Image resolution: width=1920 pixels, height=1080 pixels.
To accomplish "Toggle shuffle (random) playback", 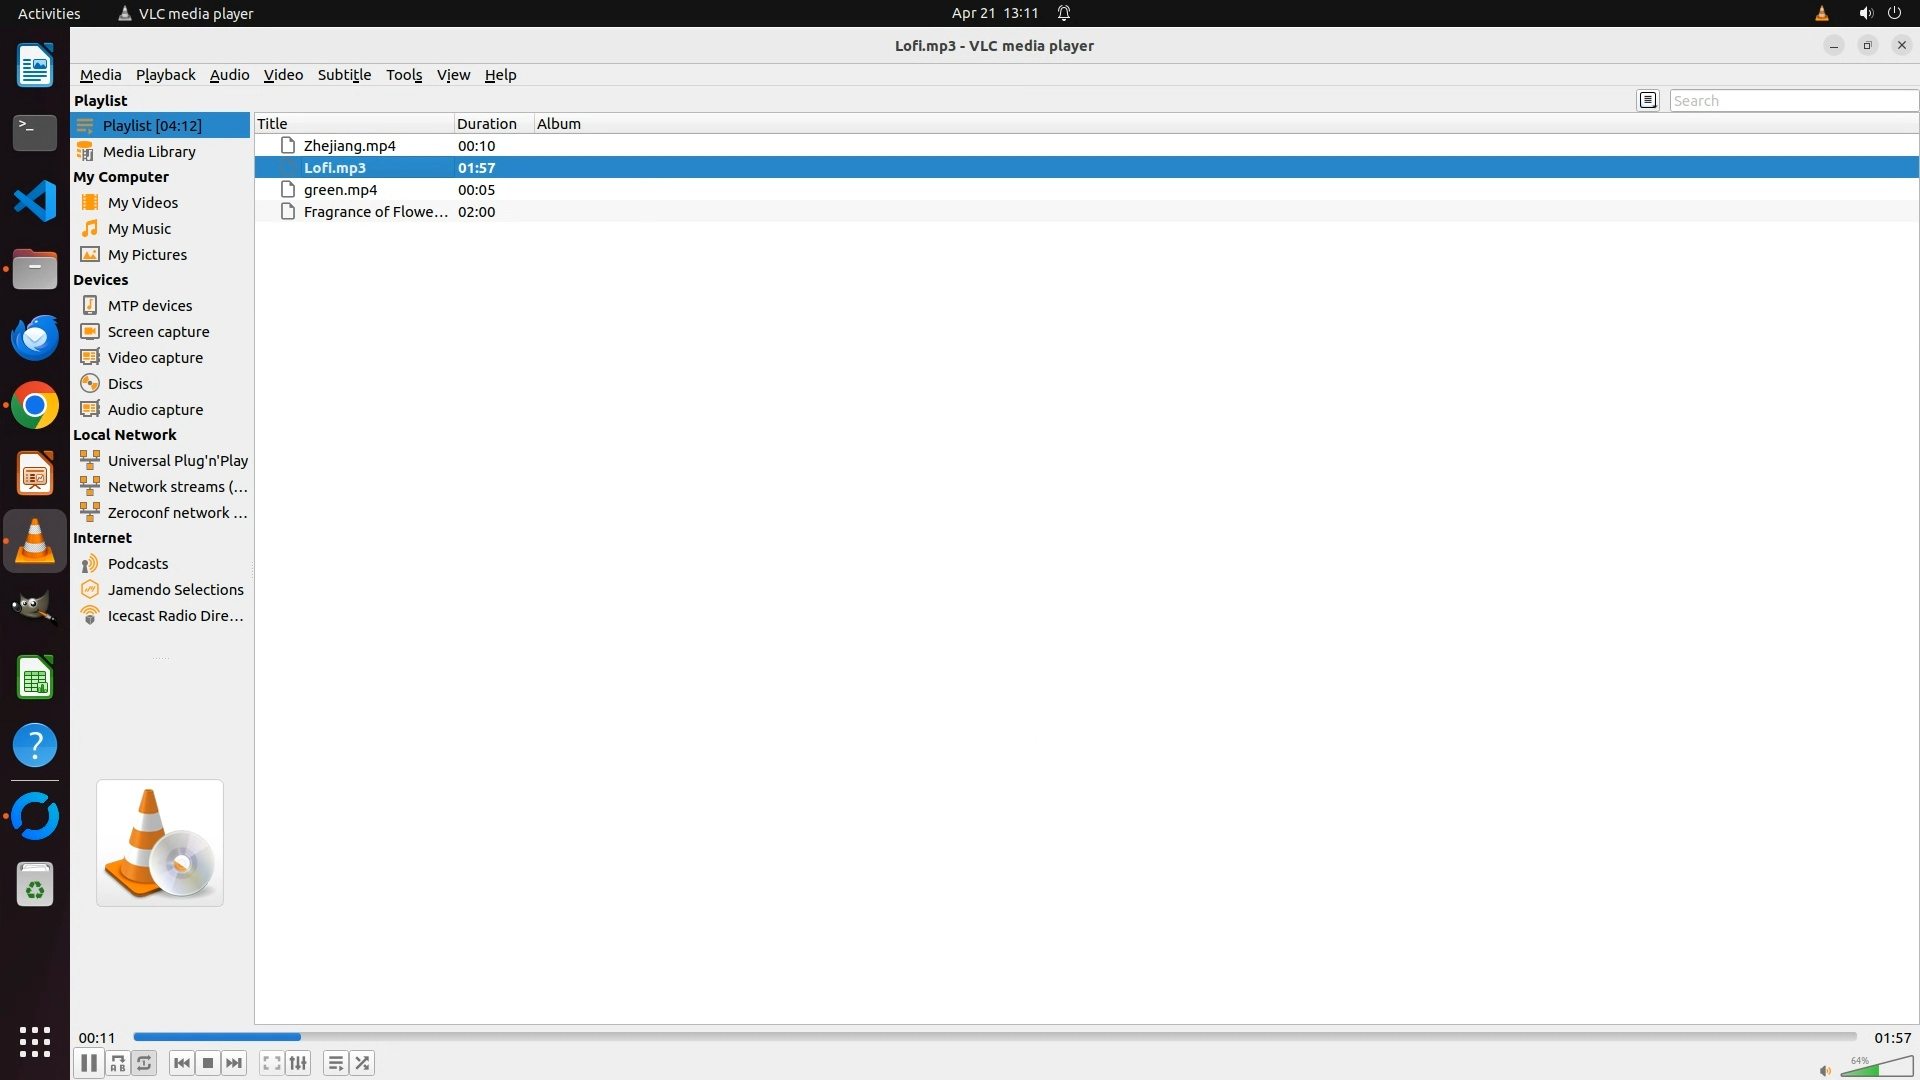I will click(x=362, y=1063).
